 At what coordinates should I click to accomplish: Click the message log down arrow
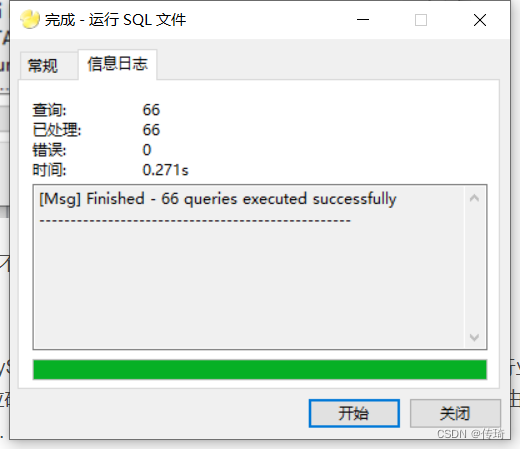click(474, 337)
